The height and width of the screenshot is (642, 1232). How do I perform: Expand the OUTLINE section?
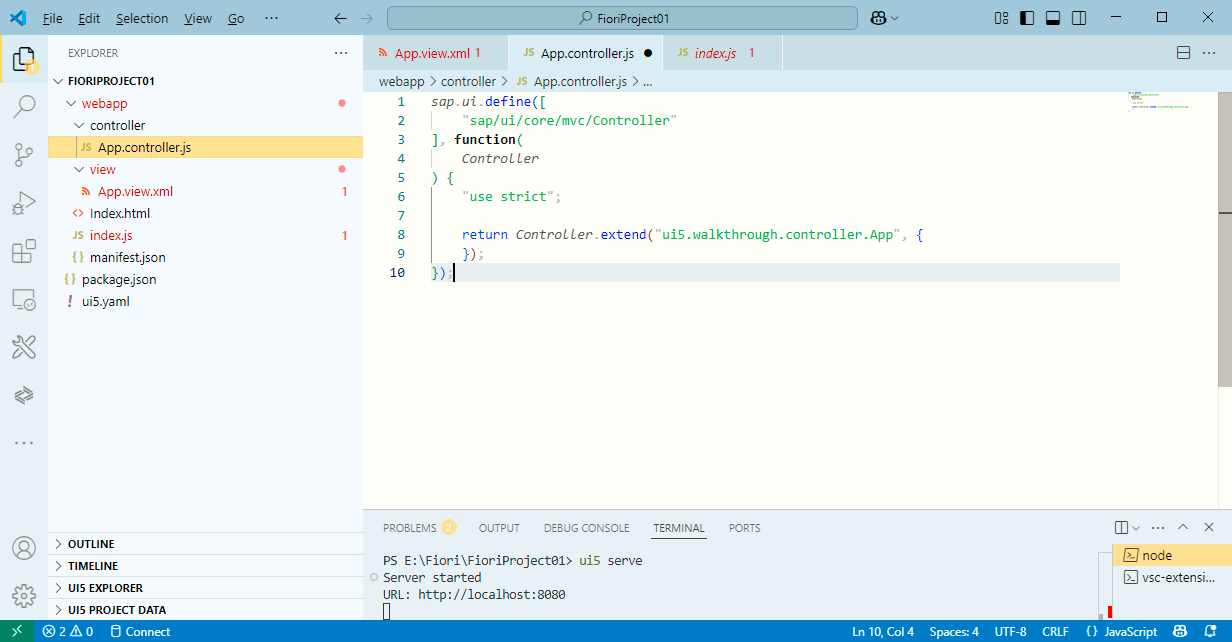(205, 544)
